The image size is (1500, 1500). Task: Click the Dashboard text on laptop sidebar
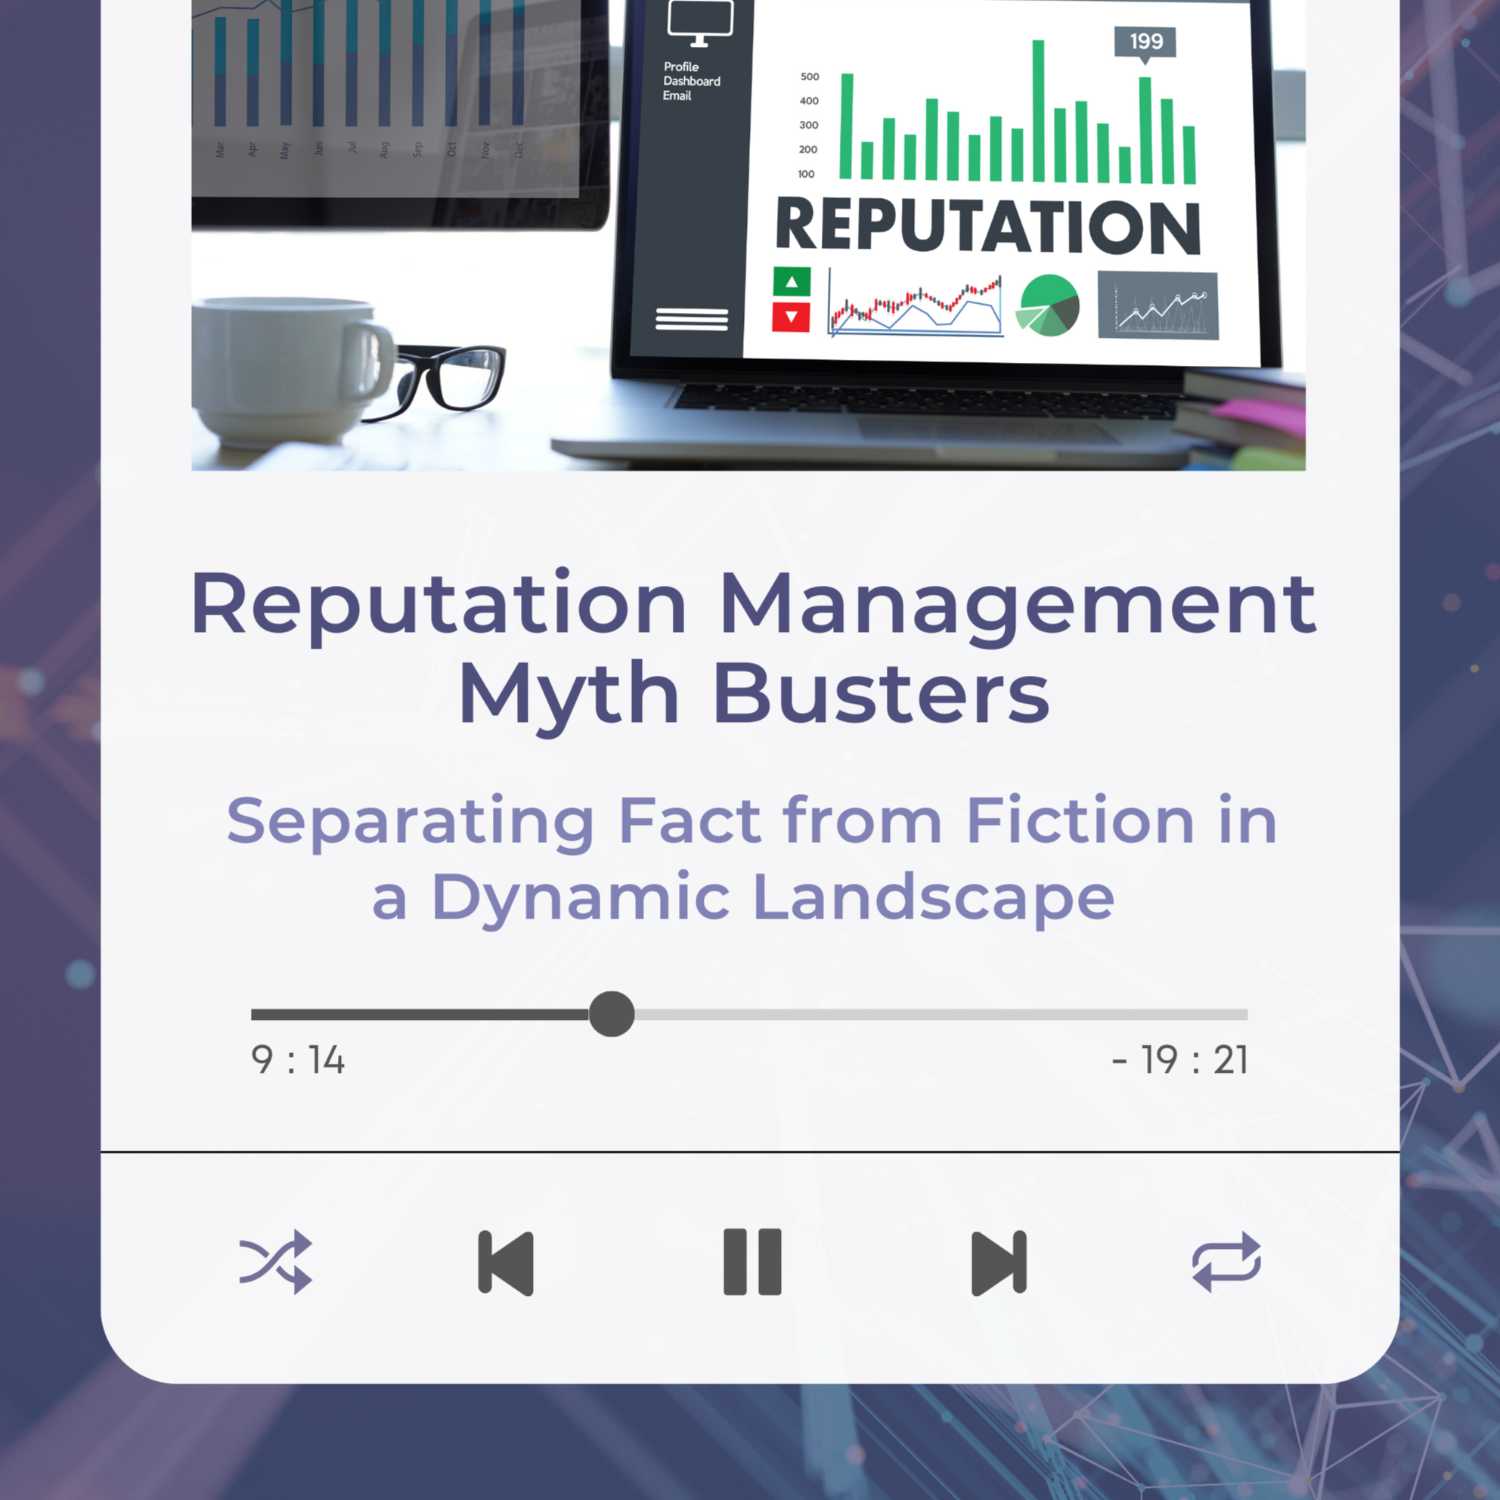(x=692, y=81)
